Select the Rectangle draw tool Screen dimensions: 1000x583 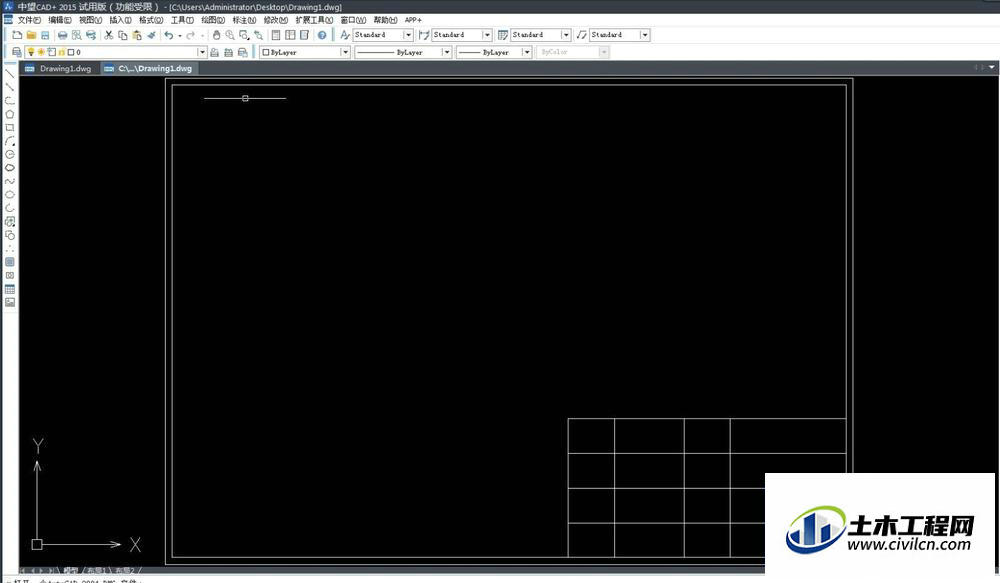(10, 128)
